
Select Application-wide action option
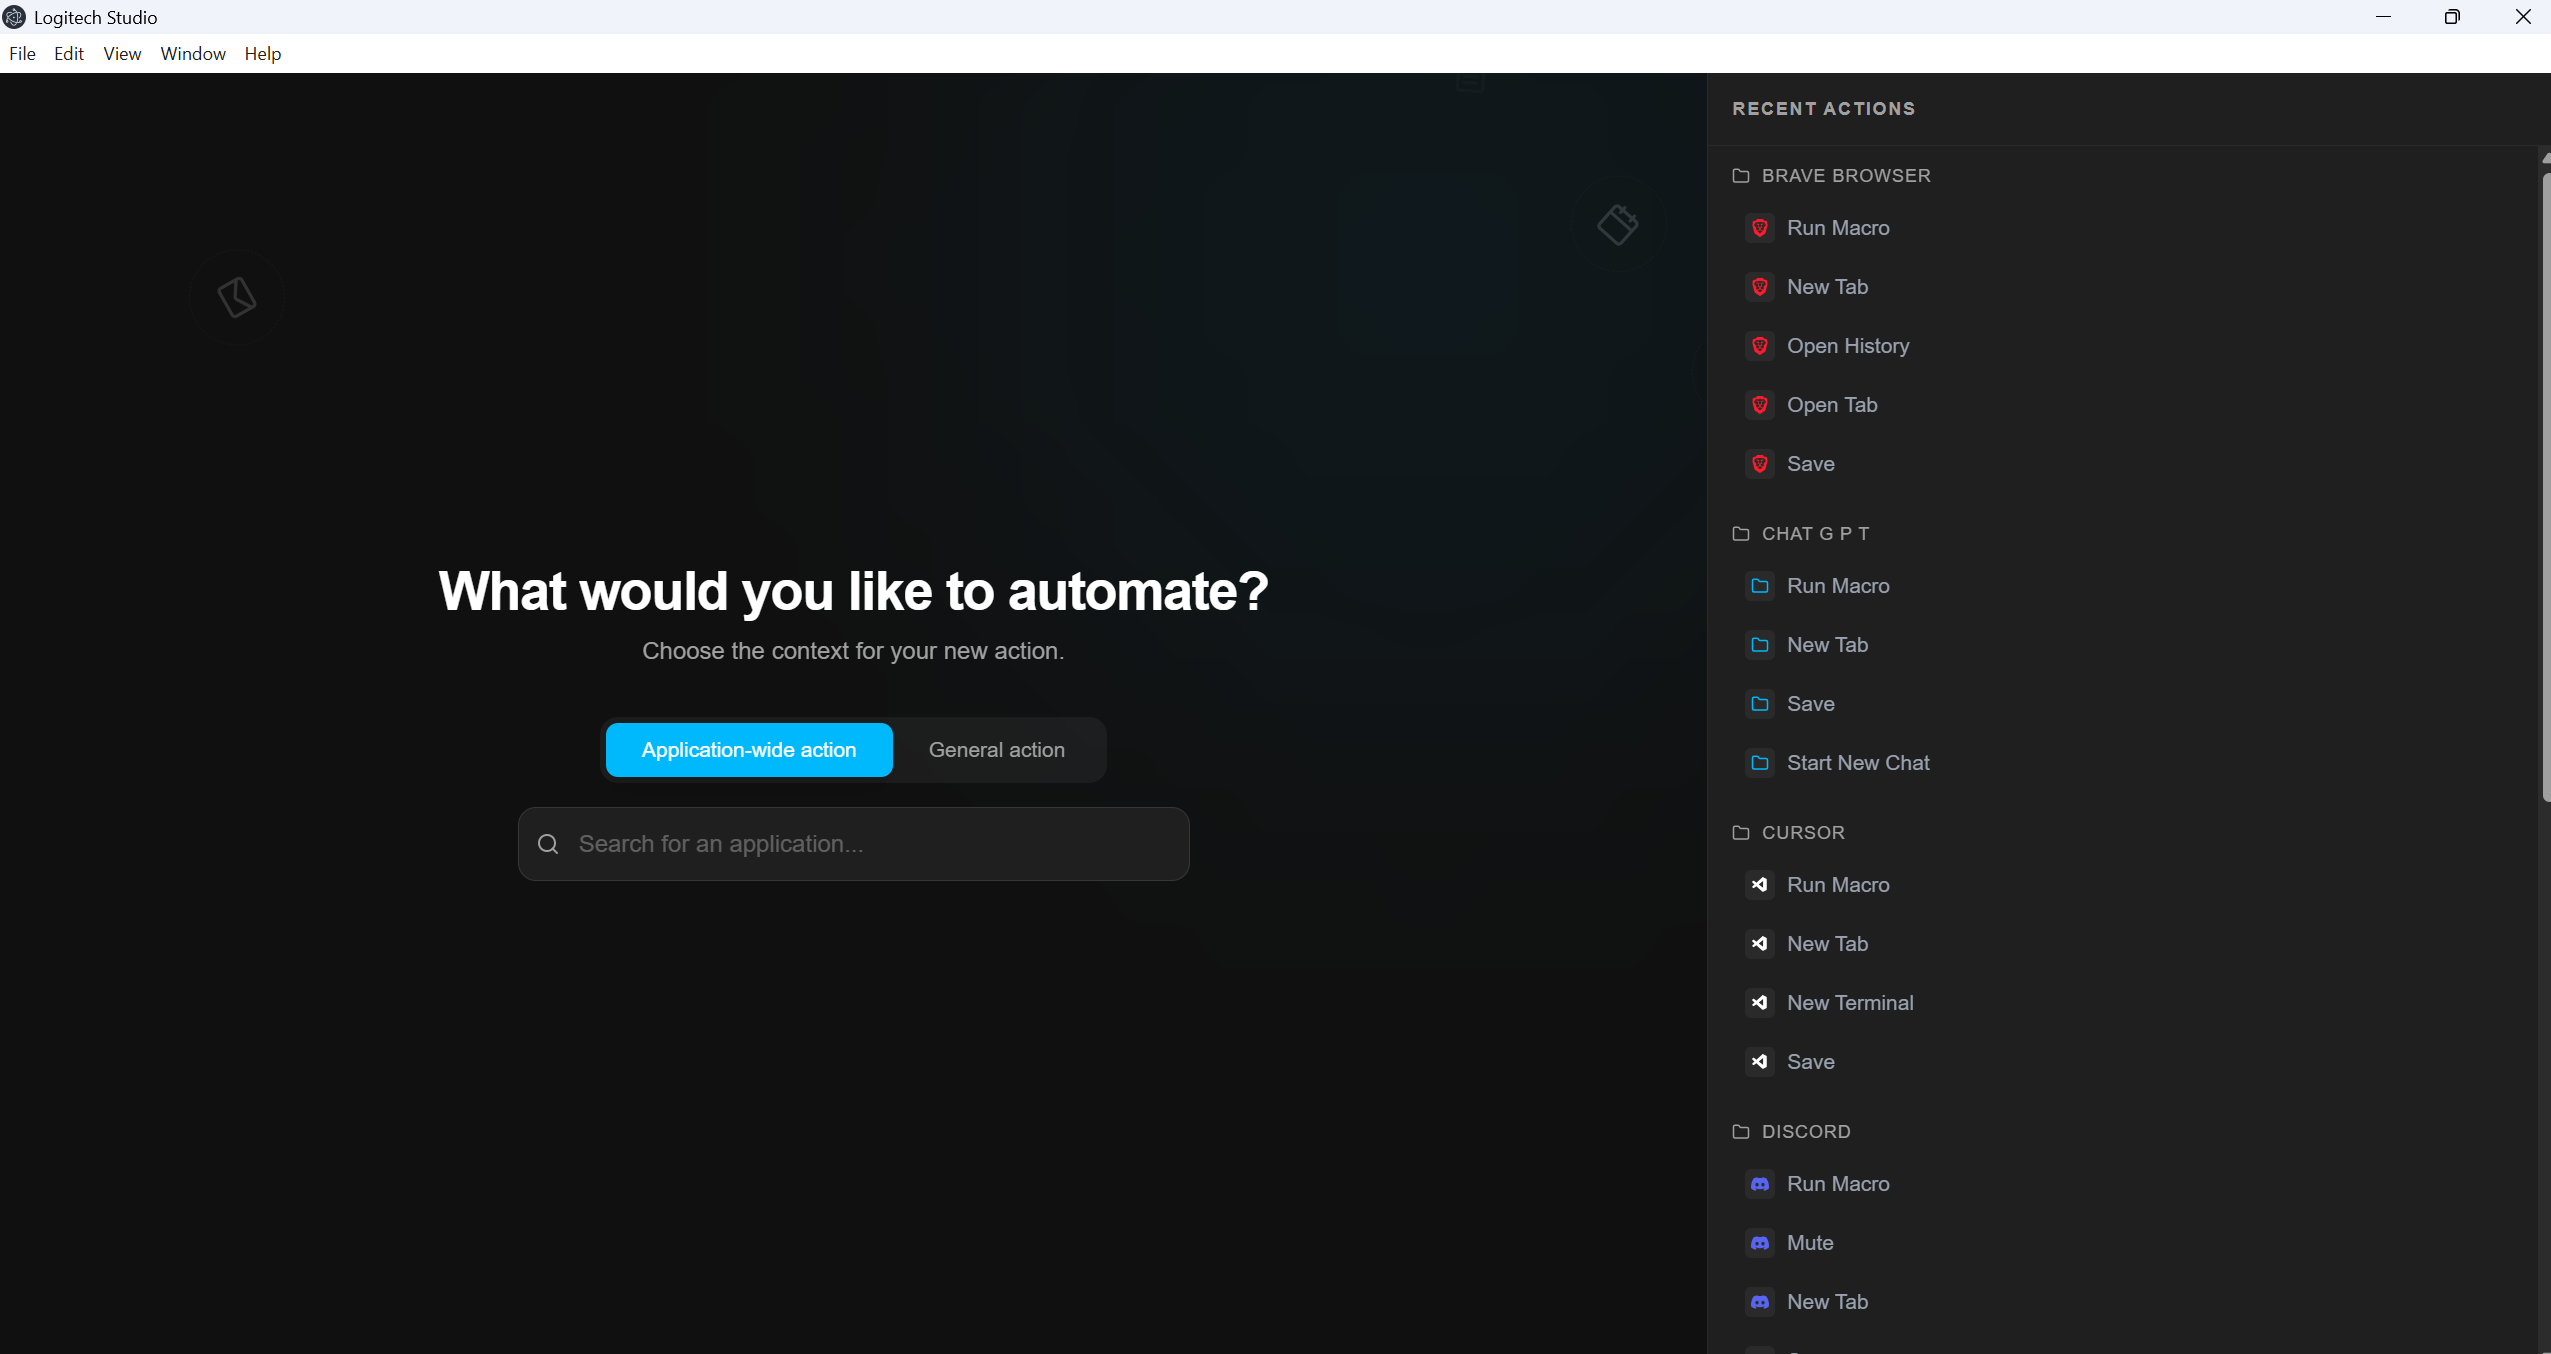(748, 750)
